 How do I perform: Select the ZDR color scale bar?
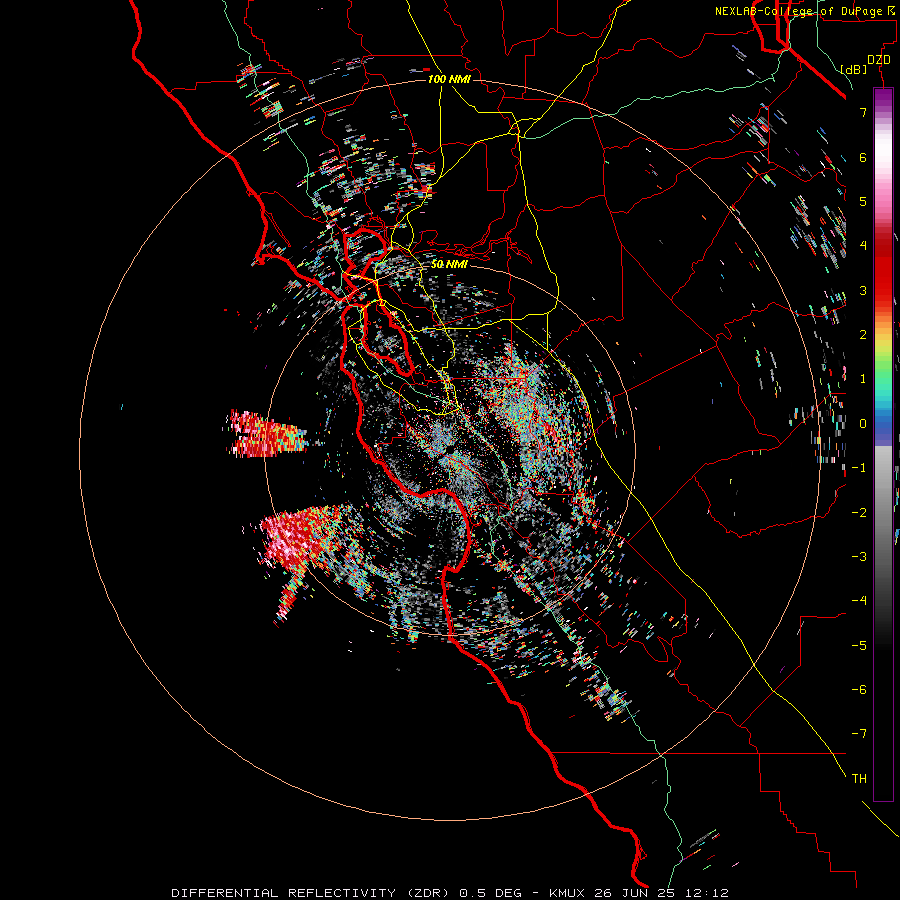coord(883,444)
